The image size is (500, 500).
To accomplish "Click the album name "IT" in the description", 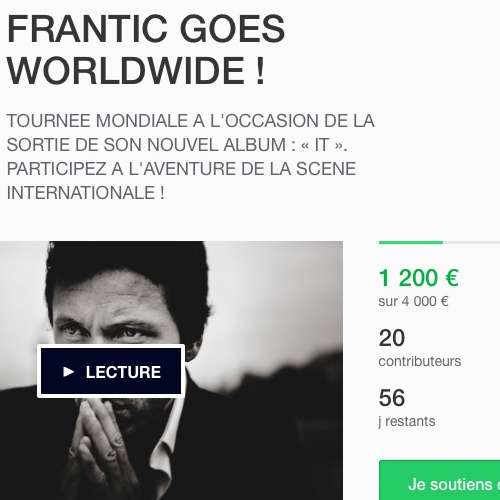I will click(x=320, y=145).
